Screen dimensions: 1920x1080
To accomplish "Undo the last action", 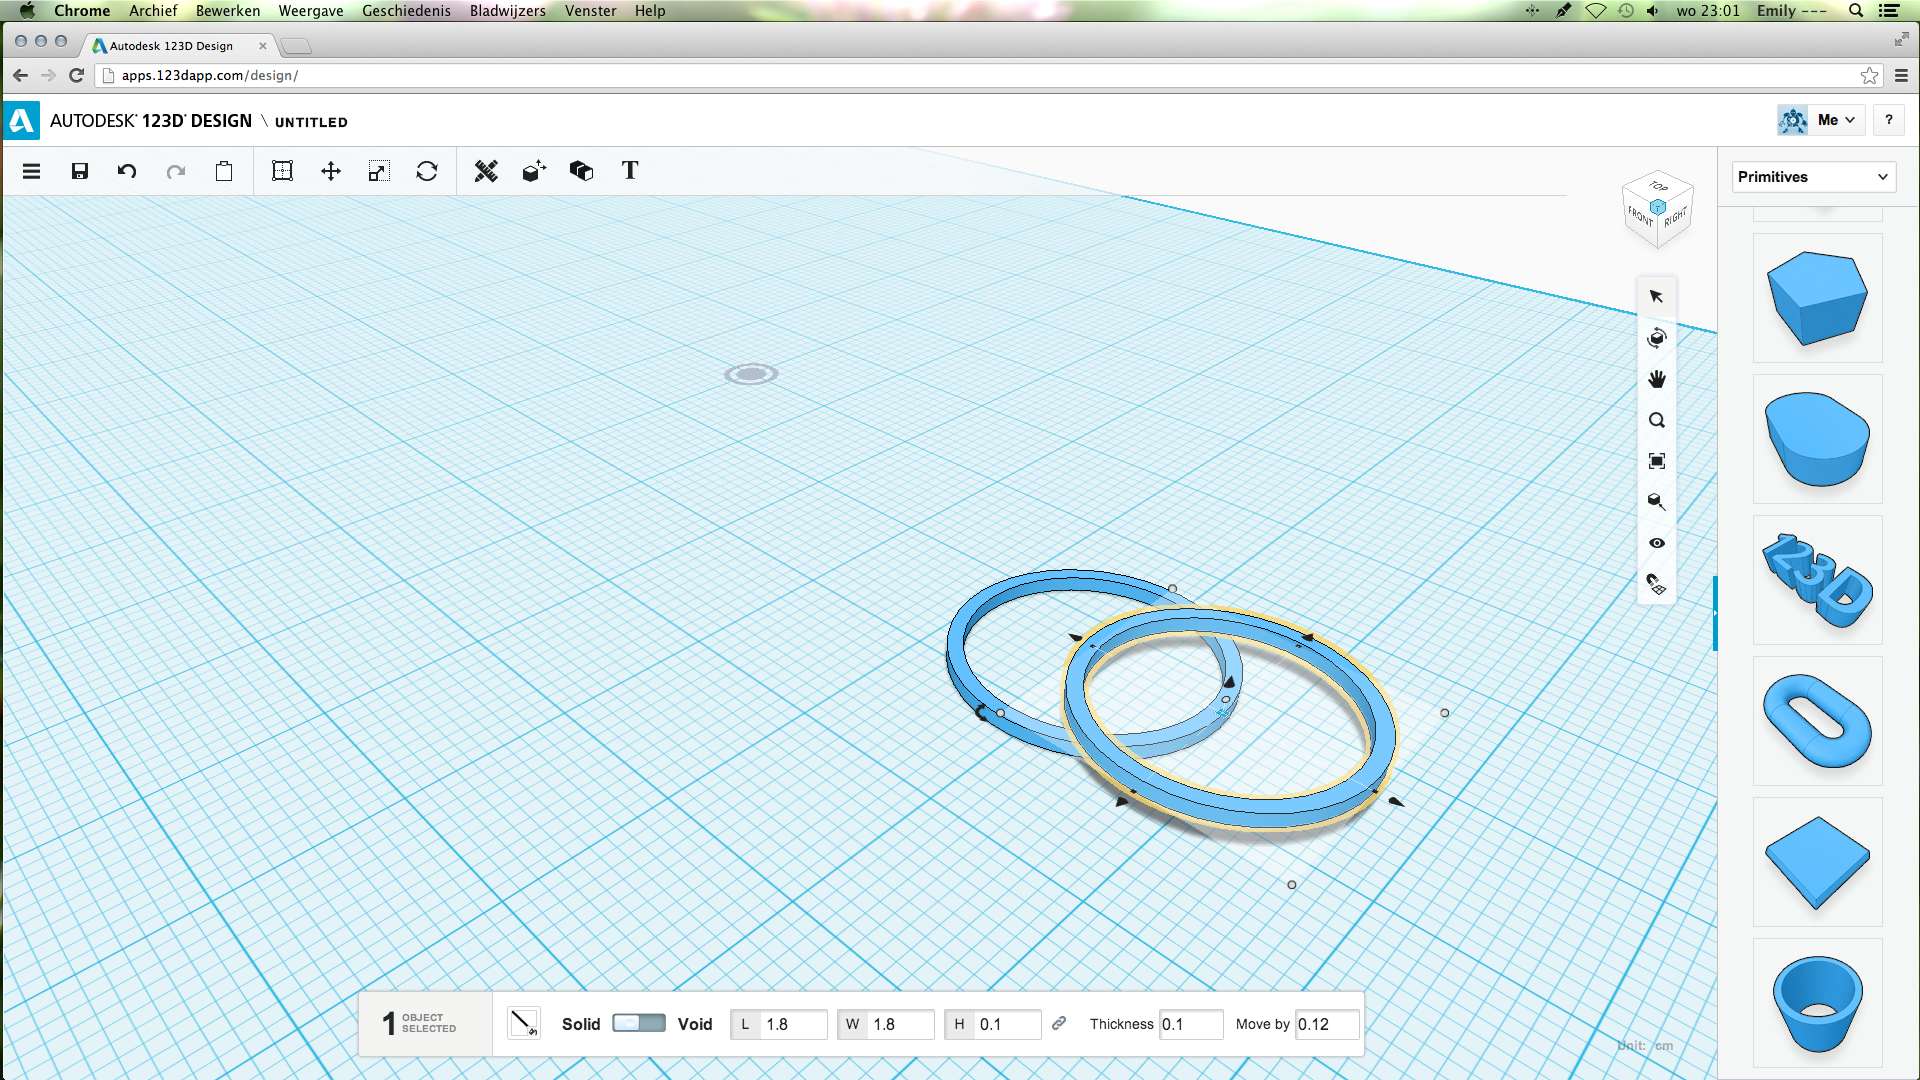I will [127, 171].
